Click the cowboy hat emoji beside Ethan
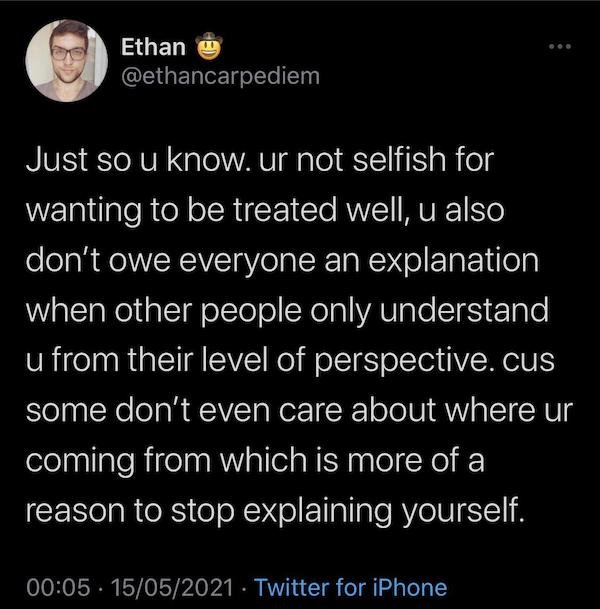The image size is (600, 609). click(x=208, y=46)
